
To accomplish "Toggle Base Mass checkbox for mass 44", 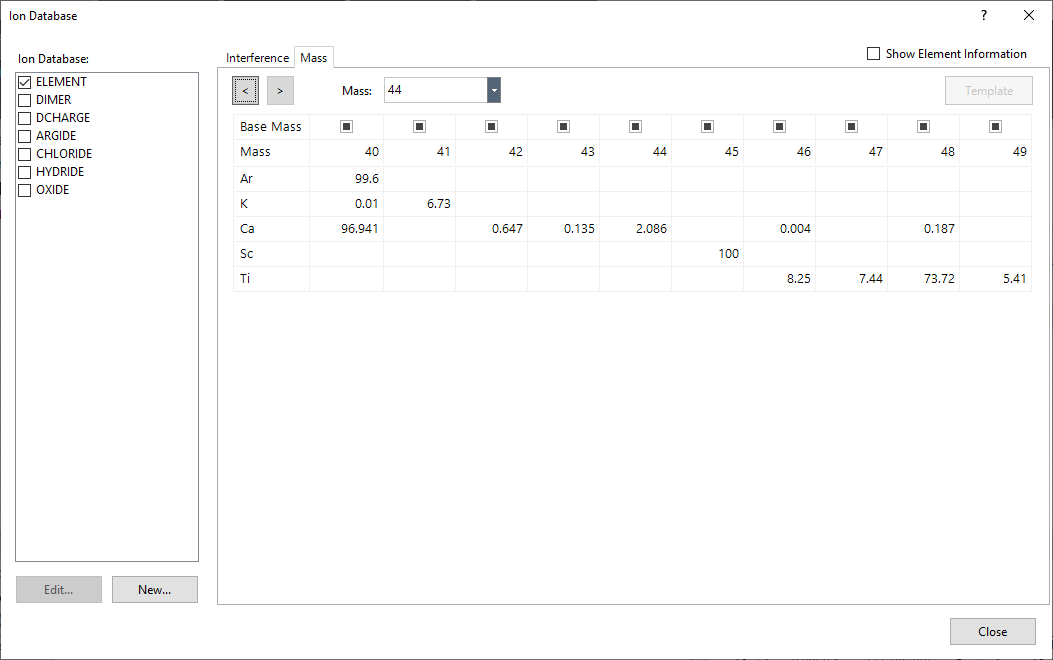I will tap(635, 126).
